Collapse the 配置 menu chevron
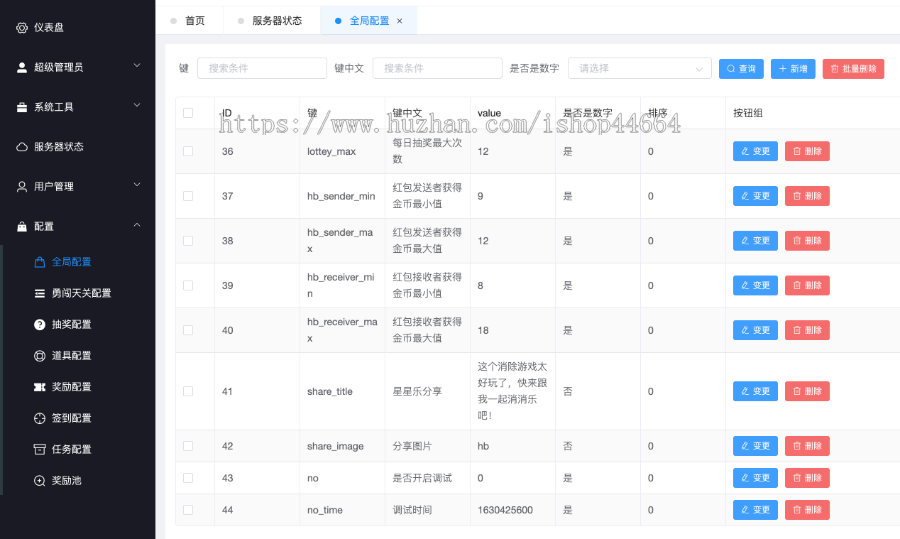The height and width of the screenshot is (539, 900). [137, 224]
